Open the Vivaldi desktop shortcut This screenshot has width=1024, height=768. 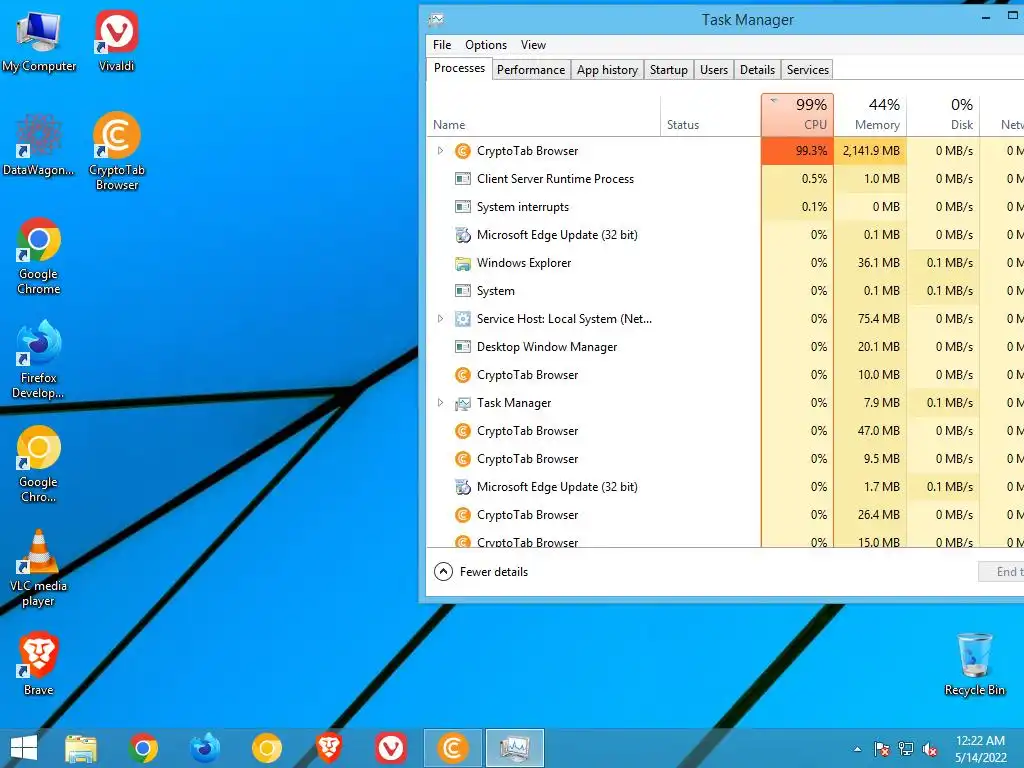(x=116, y=40)
